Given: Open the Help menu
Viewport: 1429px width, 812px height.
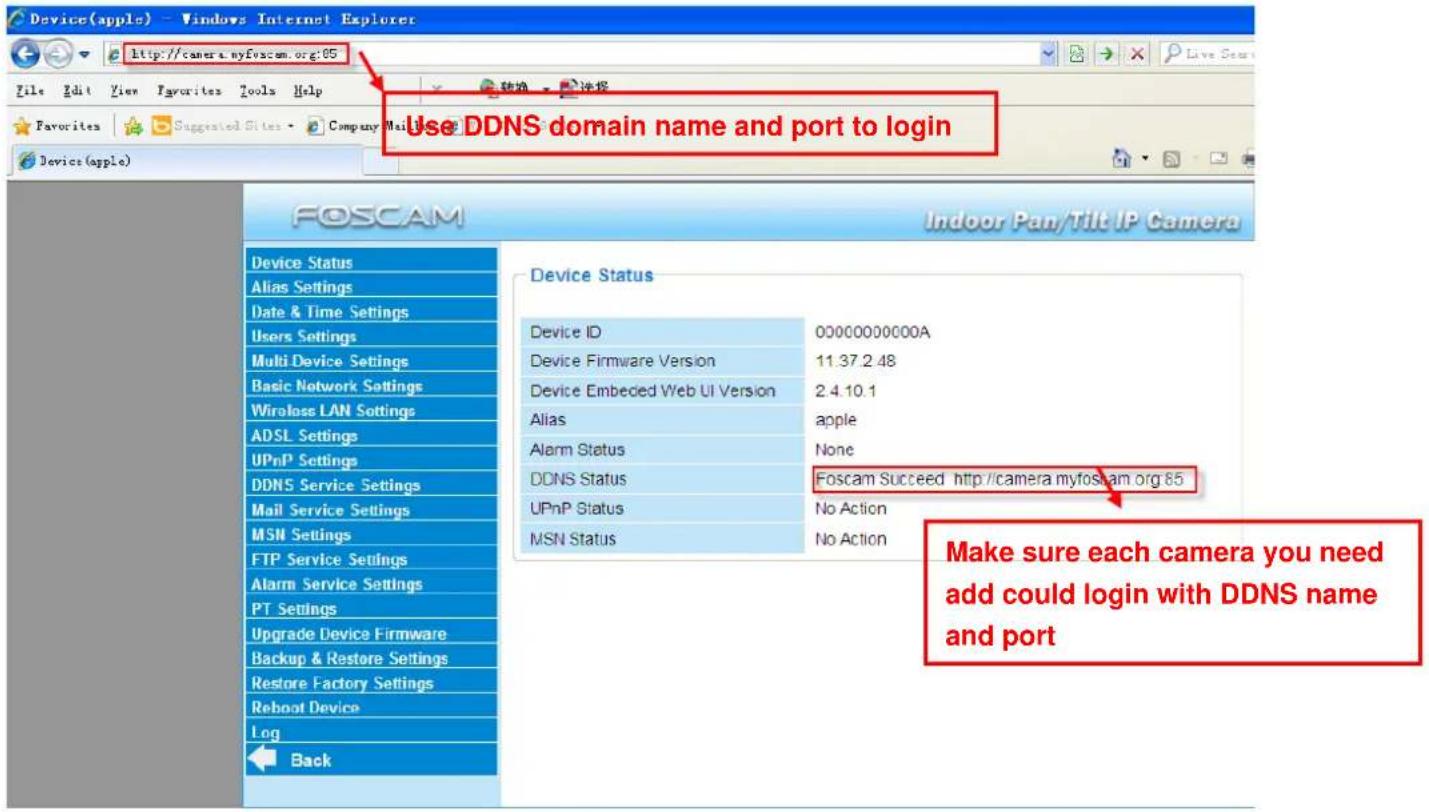Looking at the screenshot, I should click(x=307, y=90).
